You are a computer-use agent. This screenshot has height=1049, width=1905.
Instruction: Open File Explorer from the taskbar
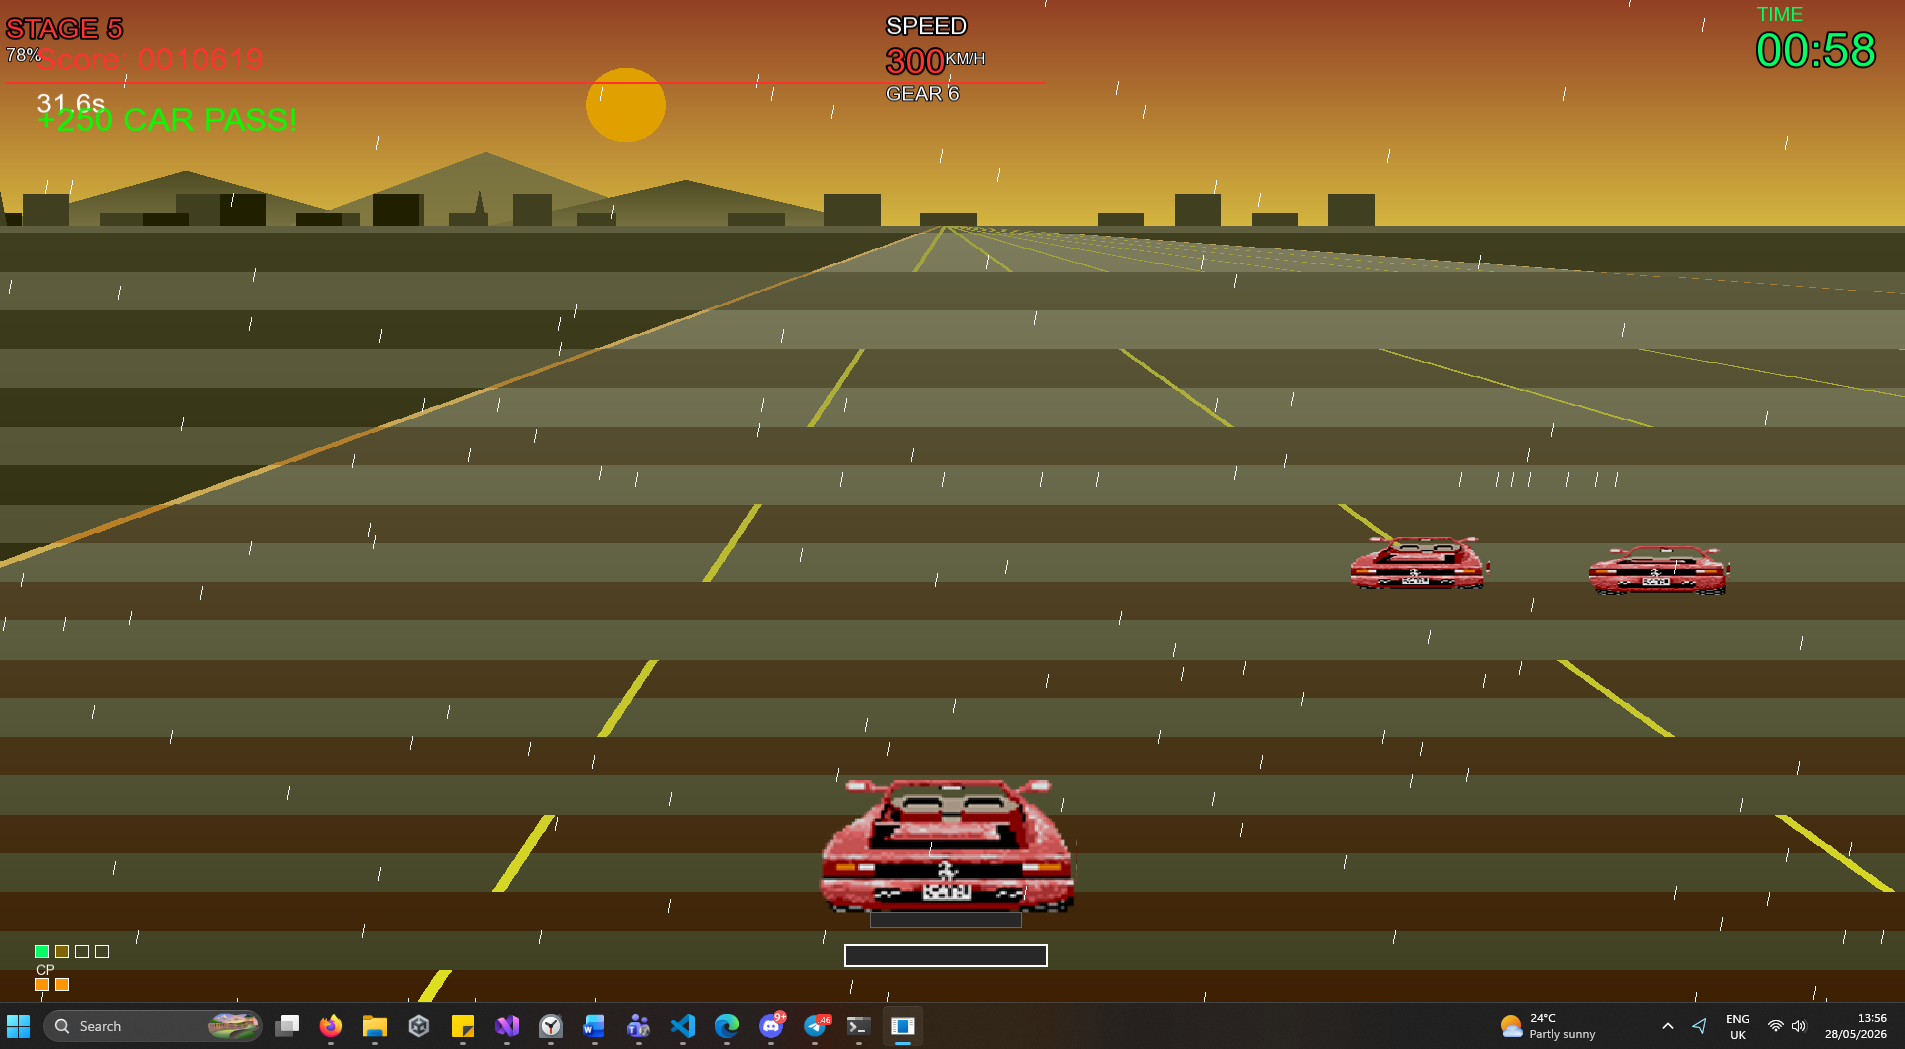click(x=375, y=1026)
